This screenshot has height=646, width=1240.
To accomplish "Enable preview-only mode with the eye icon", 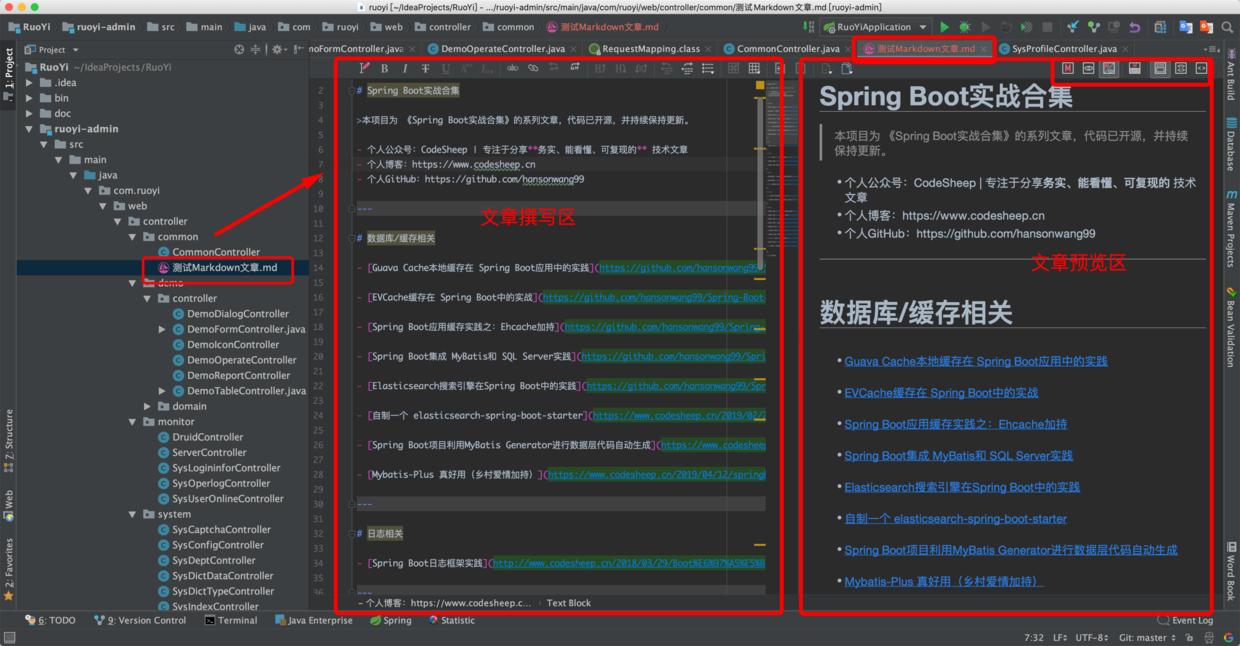I will 1088,70.
